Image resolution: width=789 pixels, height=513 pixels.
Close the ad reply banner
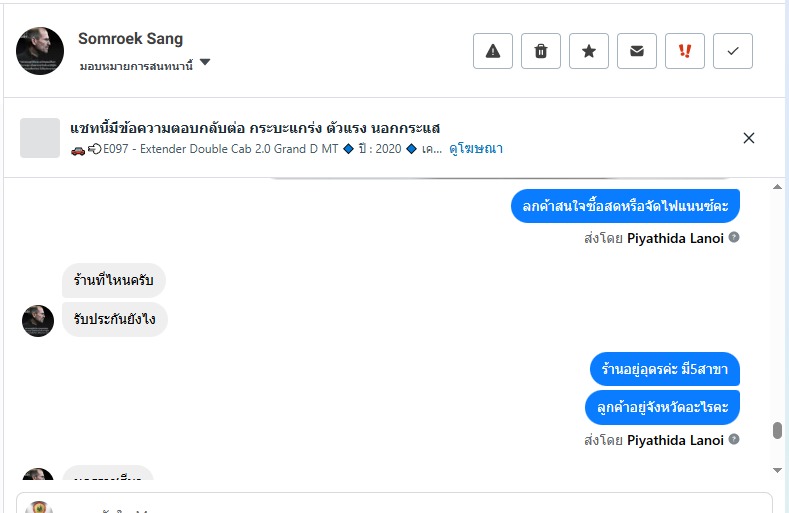click(749, 138)
